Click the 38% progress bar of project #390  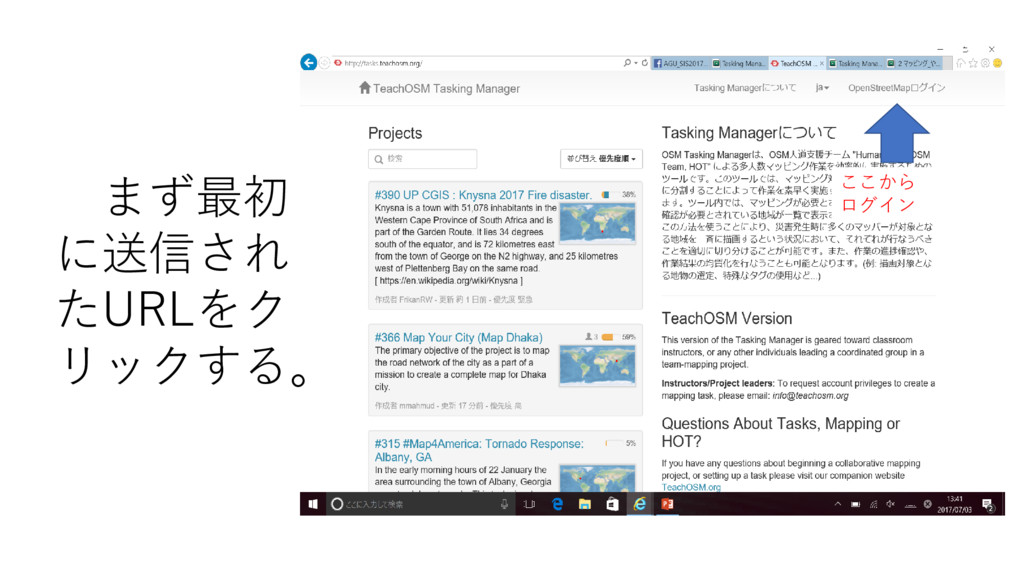(x=609, y=195)
